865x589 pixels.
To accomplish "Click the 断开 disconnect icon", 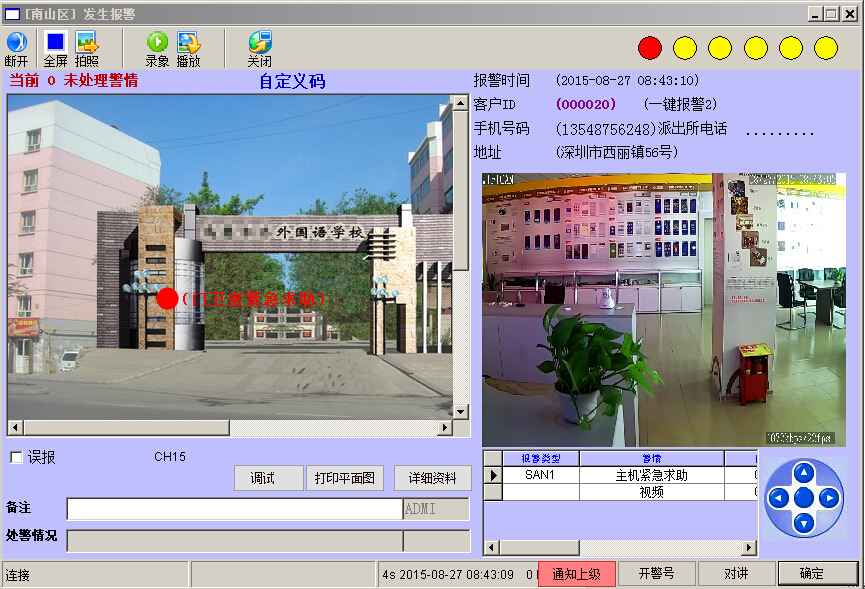I will (17, 43).
